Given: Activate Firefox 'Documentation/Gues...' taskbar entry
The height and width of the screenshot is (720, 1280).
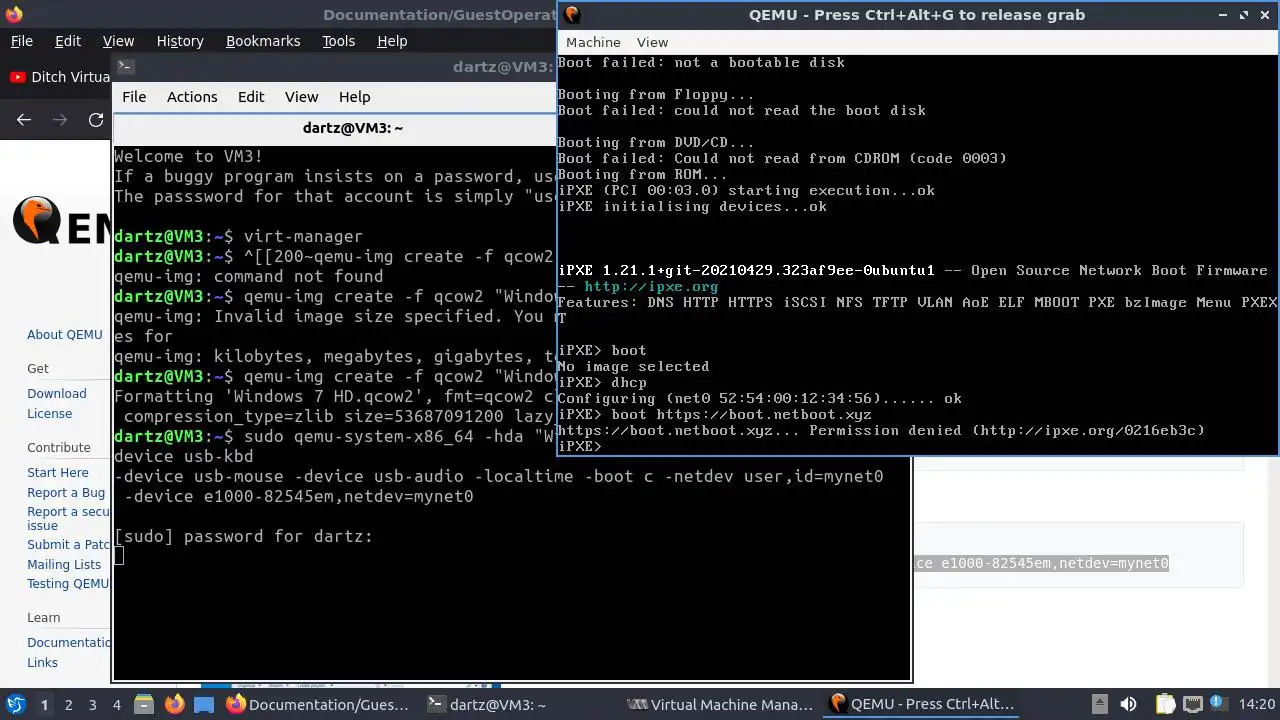Looking at the screenshot, I should coord(318,705).
